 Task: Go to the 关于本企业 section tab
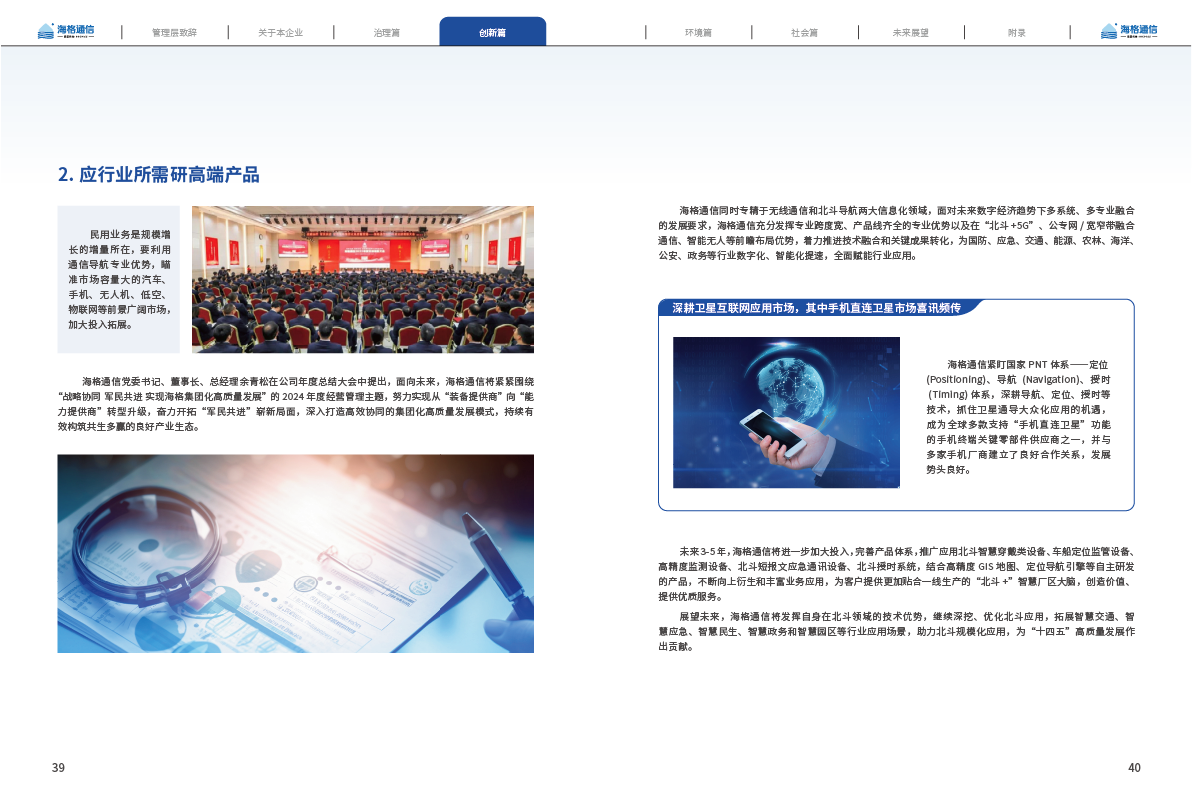click(x=280, y=33)
